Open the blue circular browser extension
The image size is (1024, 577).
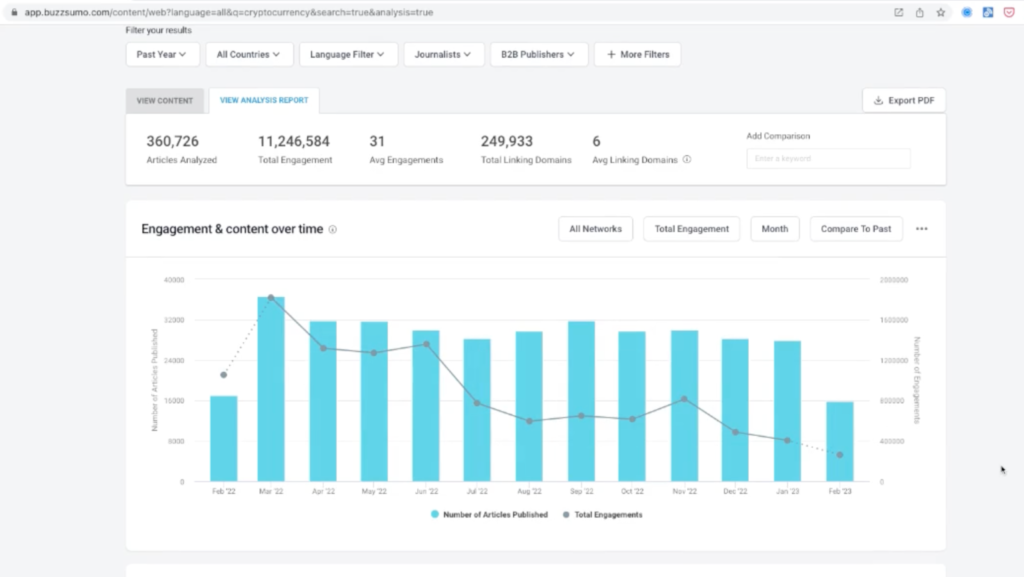coord(967,12)
